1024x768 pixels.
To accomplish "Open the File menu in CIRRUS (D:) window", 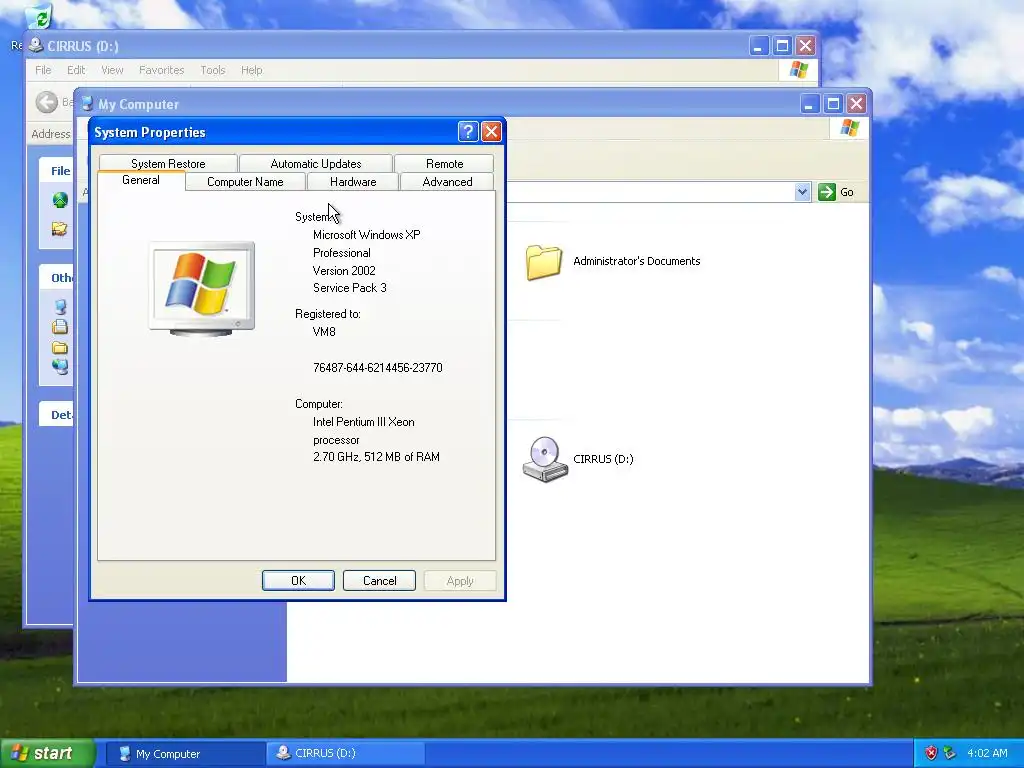I will [43, 70].
